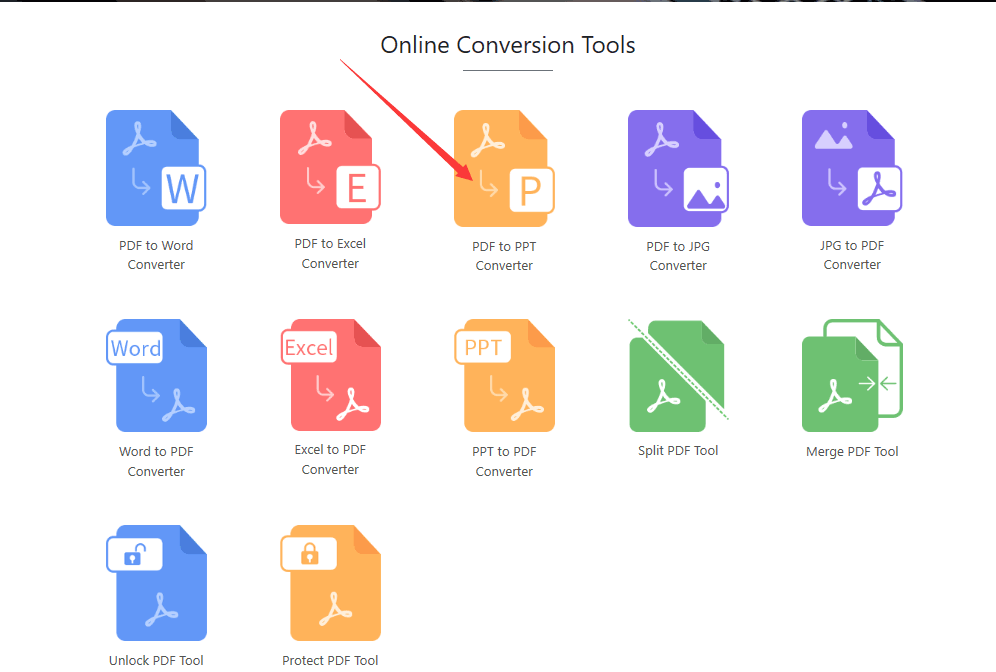Select the "Merge PDF Tool" text link
This screenshot has width=996, height=672.
point(852,452)
